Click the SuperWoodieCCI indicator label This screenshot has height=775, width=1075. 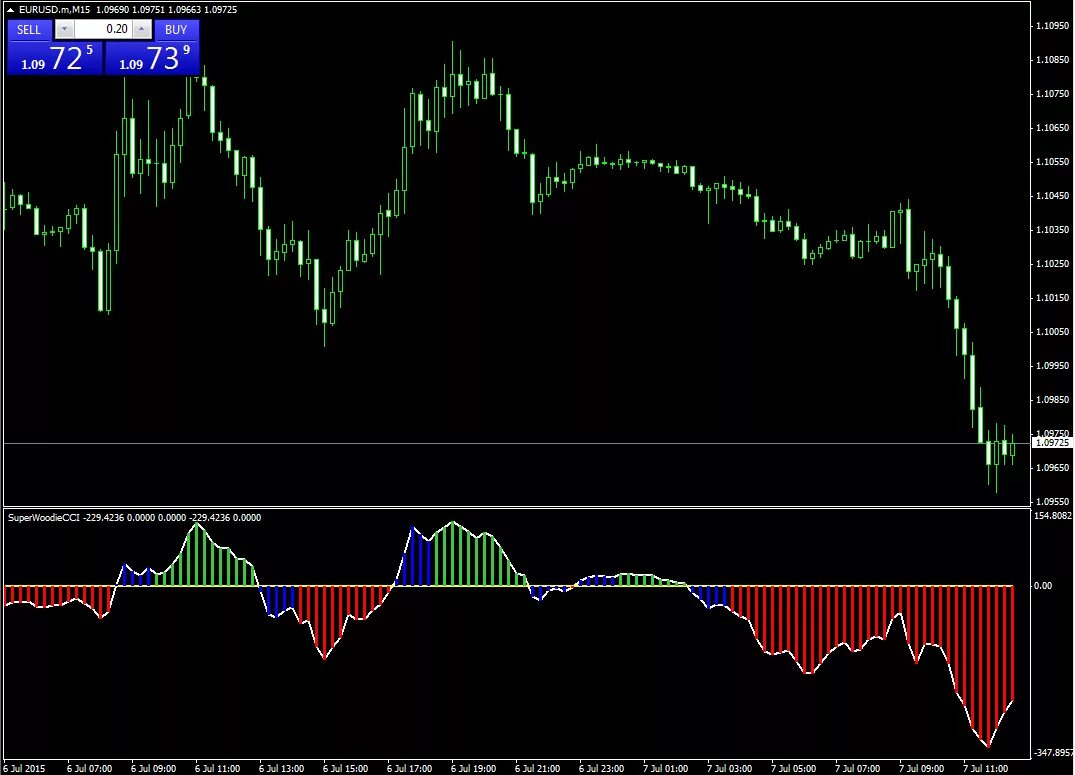click(x=46, y=517)
